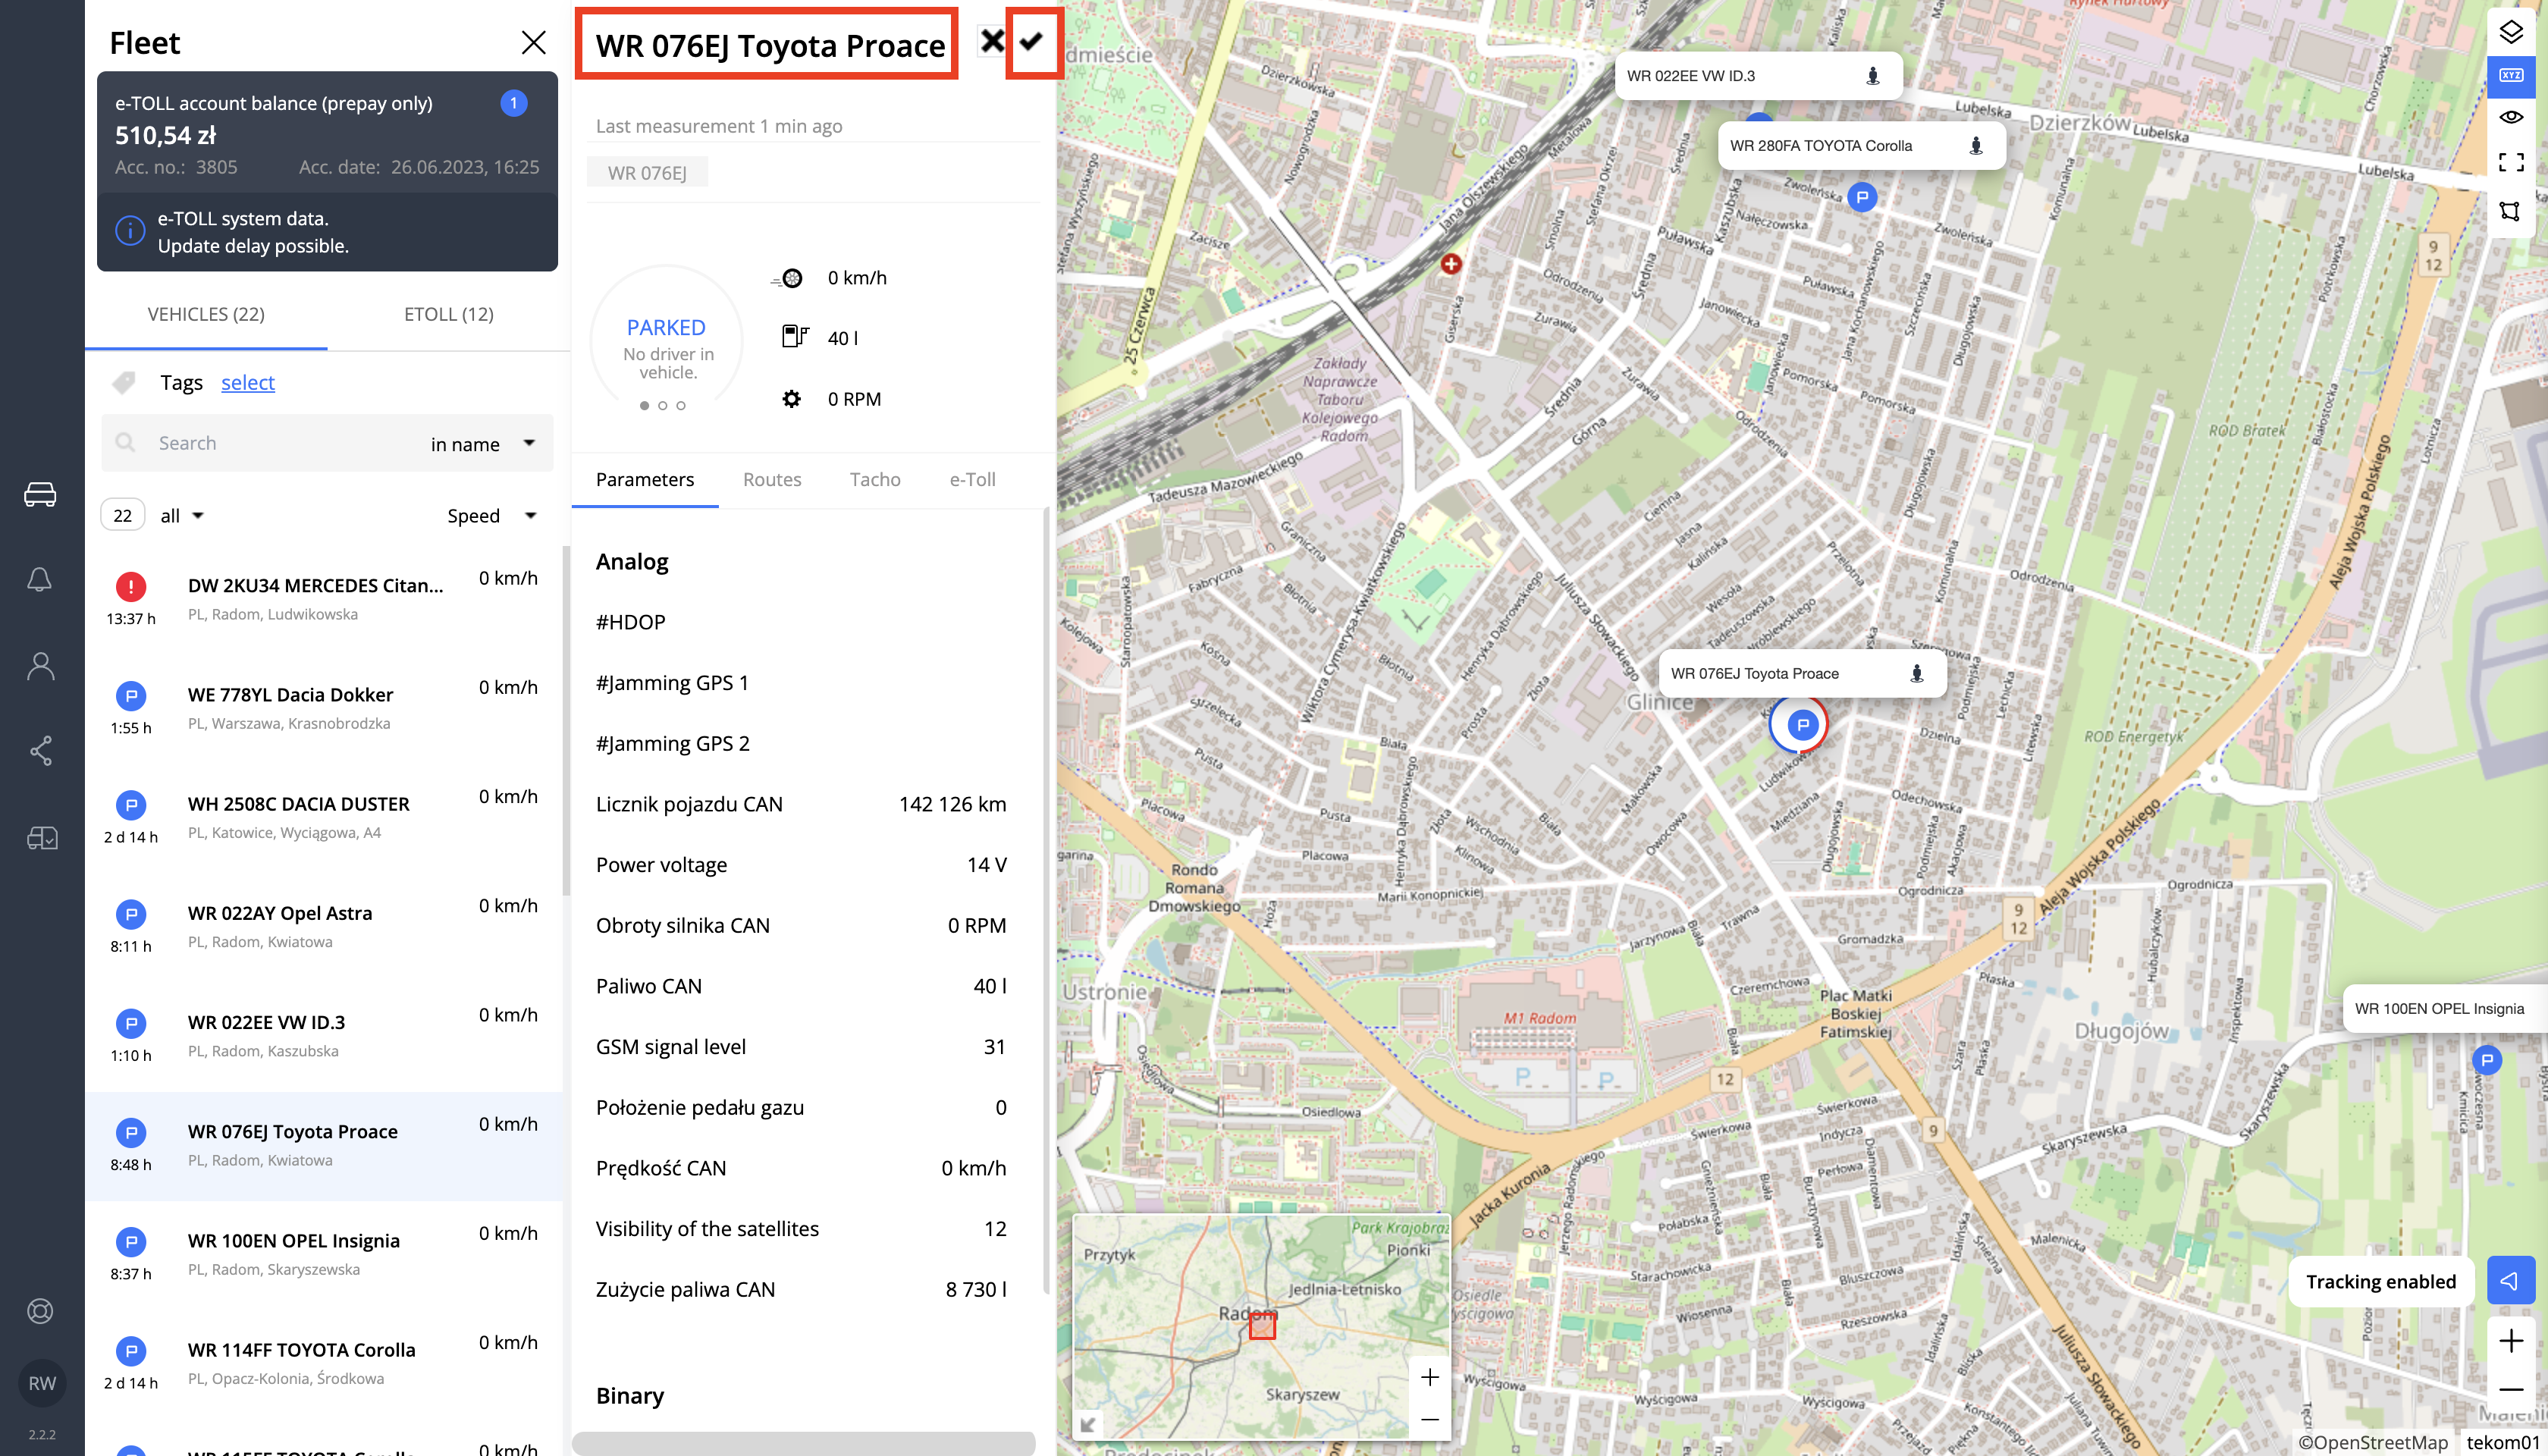The image size is (2548, 1456).
Task: Open the vehicles fleet sidebar icon
Action: point(40,494)
